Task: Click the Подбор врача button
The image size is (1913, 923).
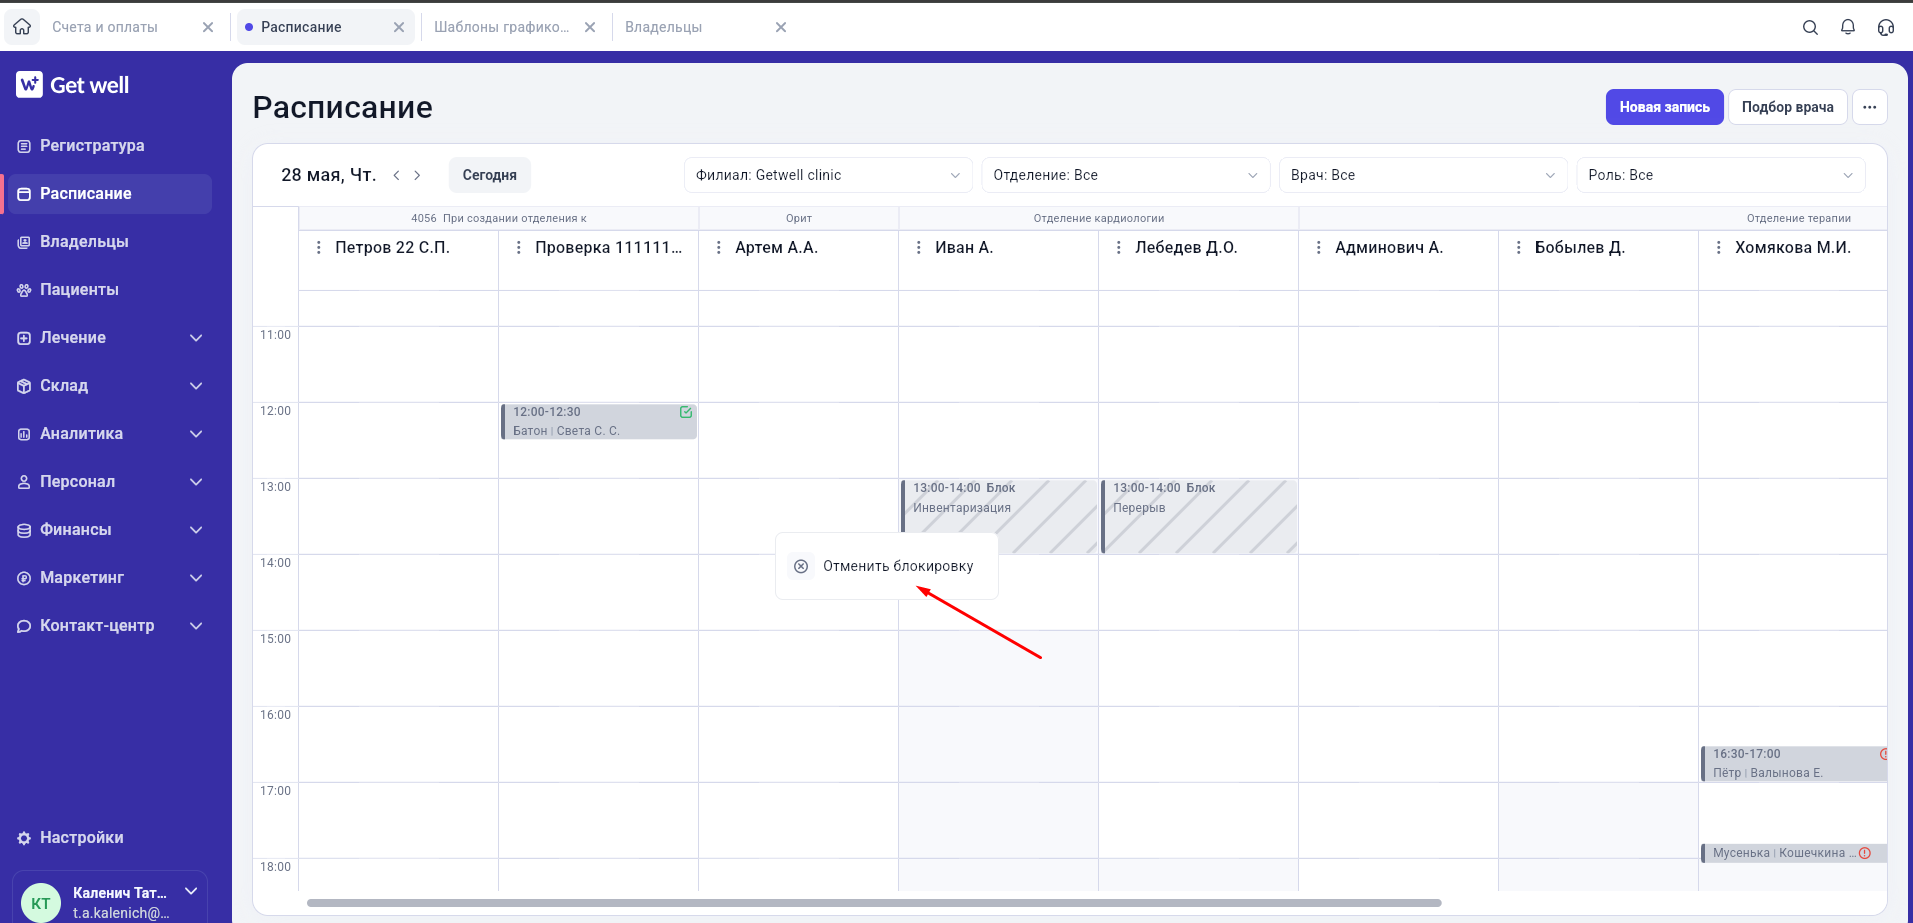Action: coord(1787,107)
